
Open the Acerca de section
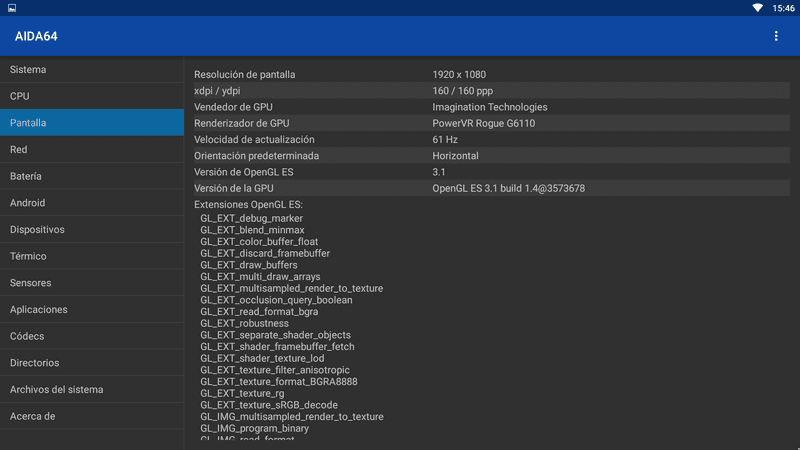point(92,416)
